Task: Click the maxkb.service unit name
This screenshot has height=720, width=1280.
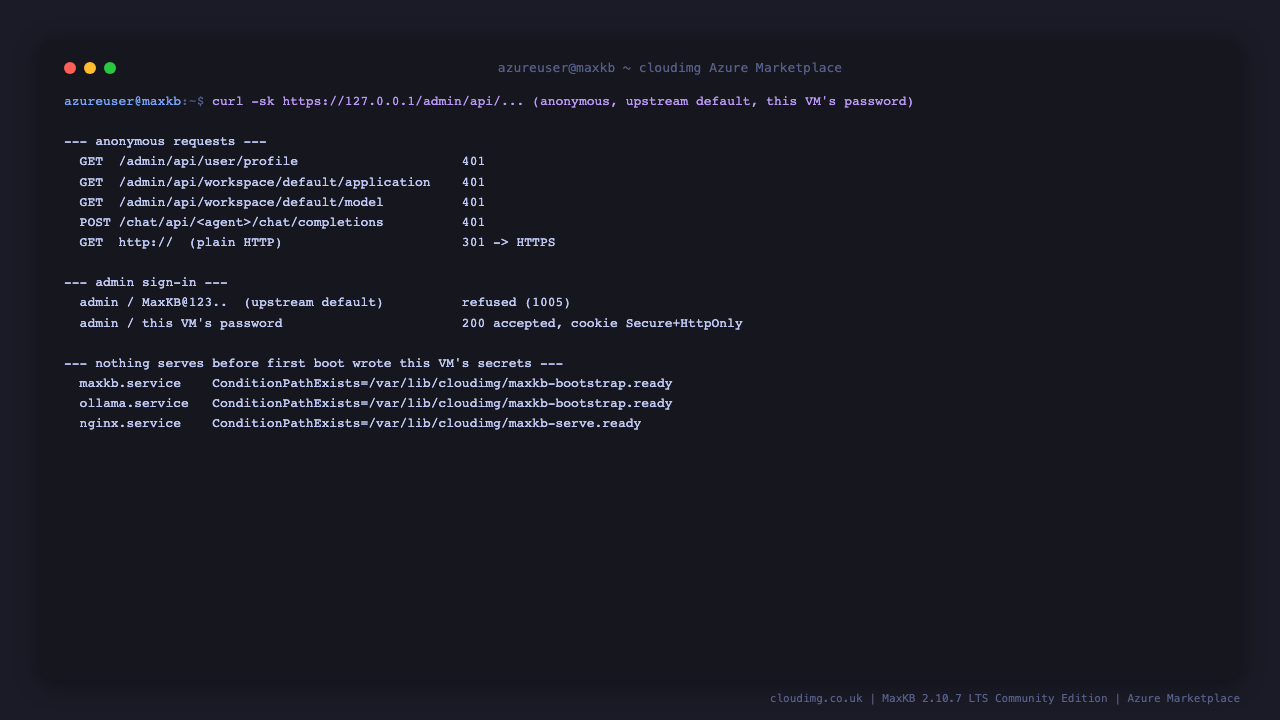Action: 130,383
